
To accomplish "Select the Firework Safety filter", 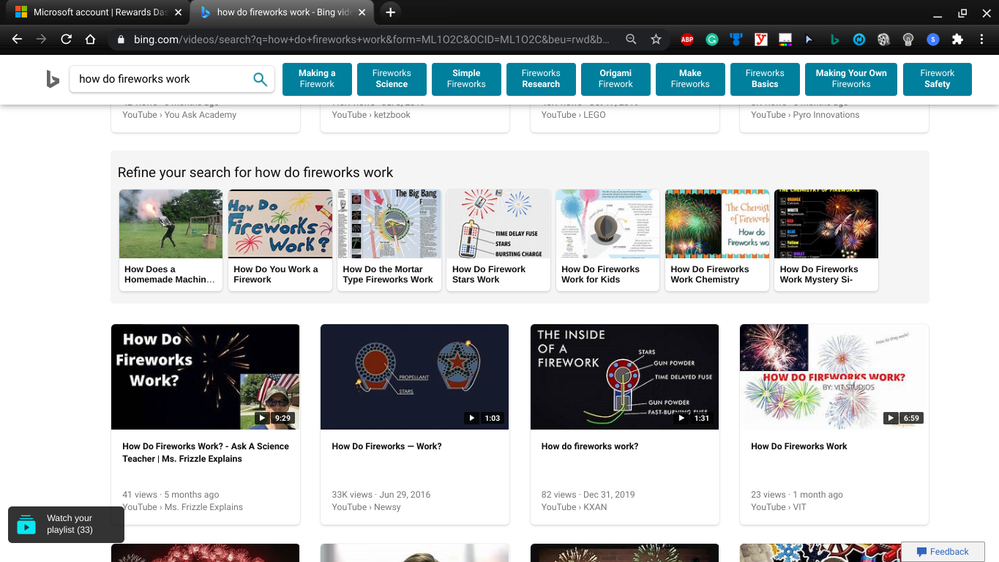I will click(x=937, y=79).
